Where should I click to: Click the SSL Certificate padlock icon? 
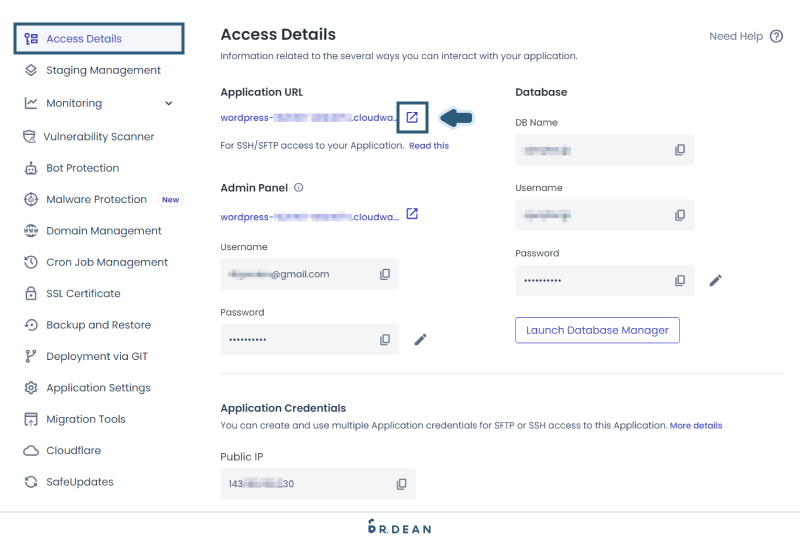click(x=31, y=293)
